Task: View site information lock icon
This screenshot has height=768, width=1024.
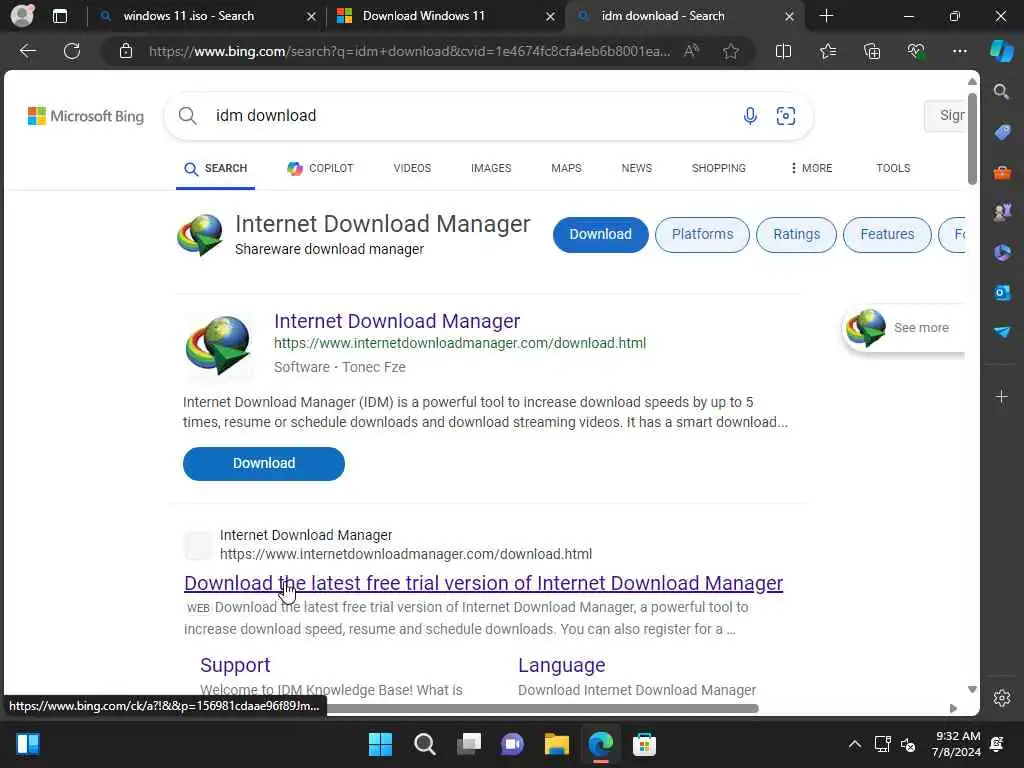Action: coord(126,51)
